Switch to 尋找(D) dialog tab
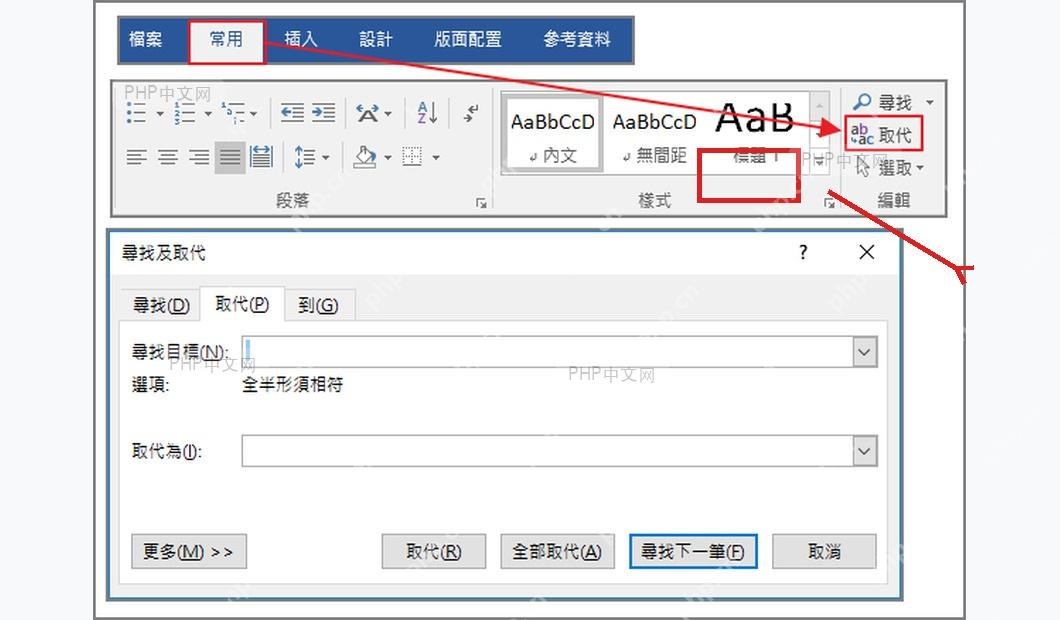Screen dimensions: 1060x620 tap(161, 306)
